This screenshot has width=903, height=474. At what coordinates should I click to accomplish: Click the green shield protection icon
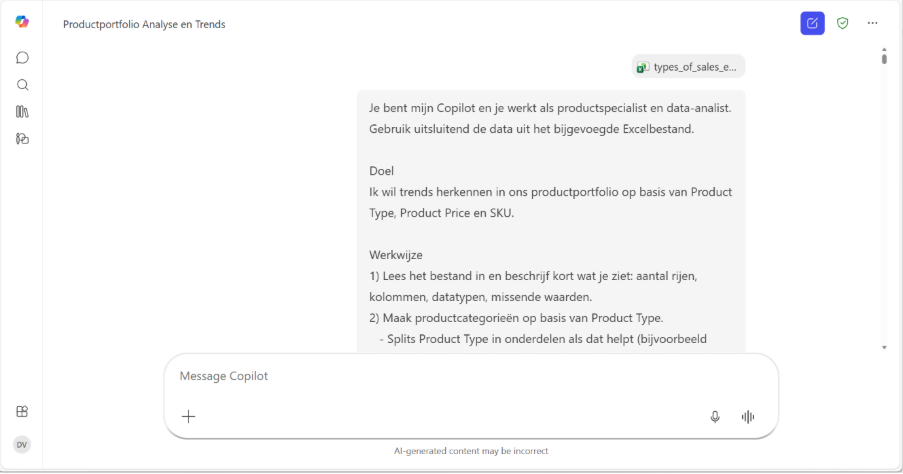(x=842, y=23)
